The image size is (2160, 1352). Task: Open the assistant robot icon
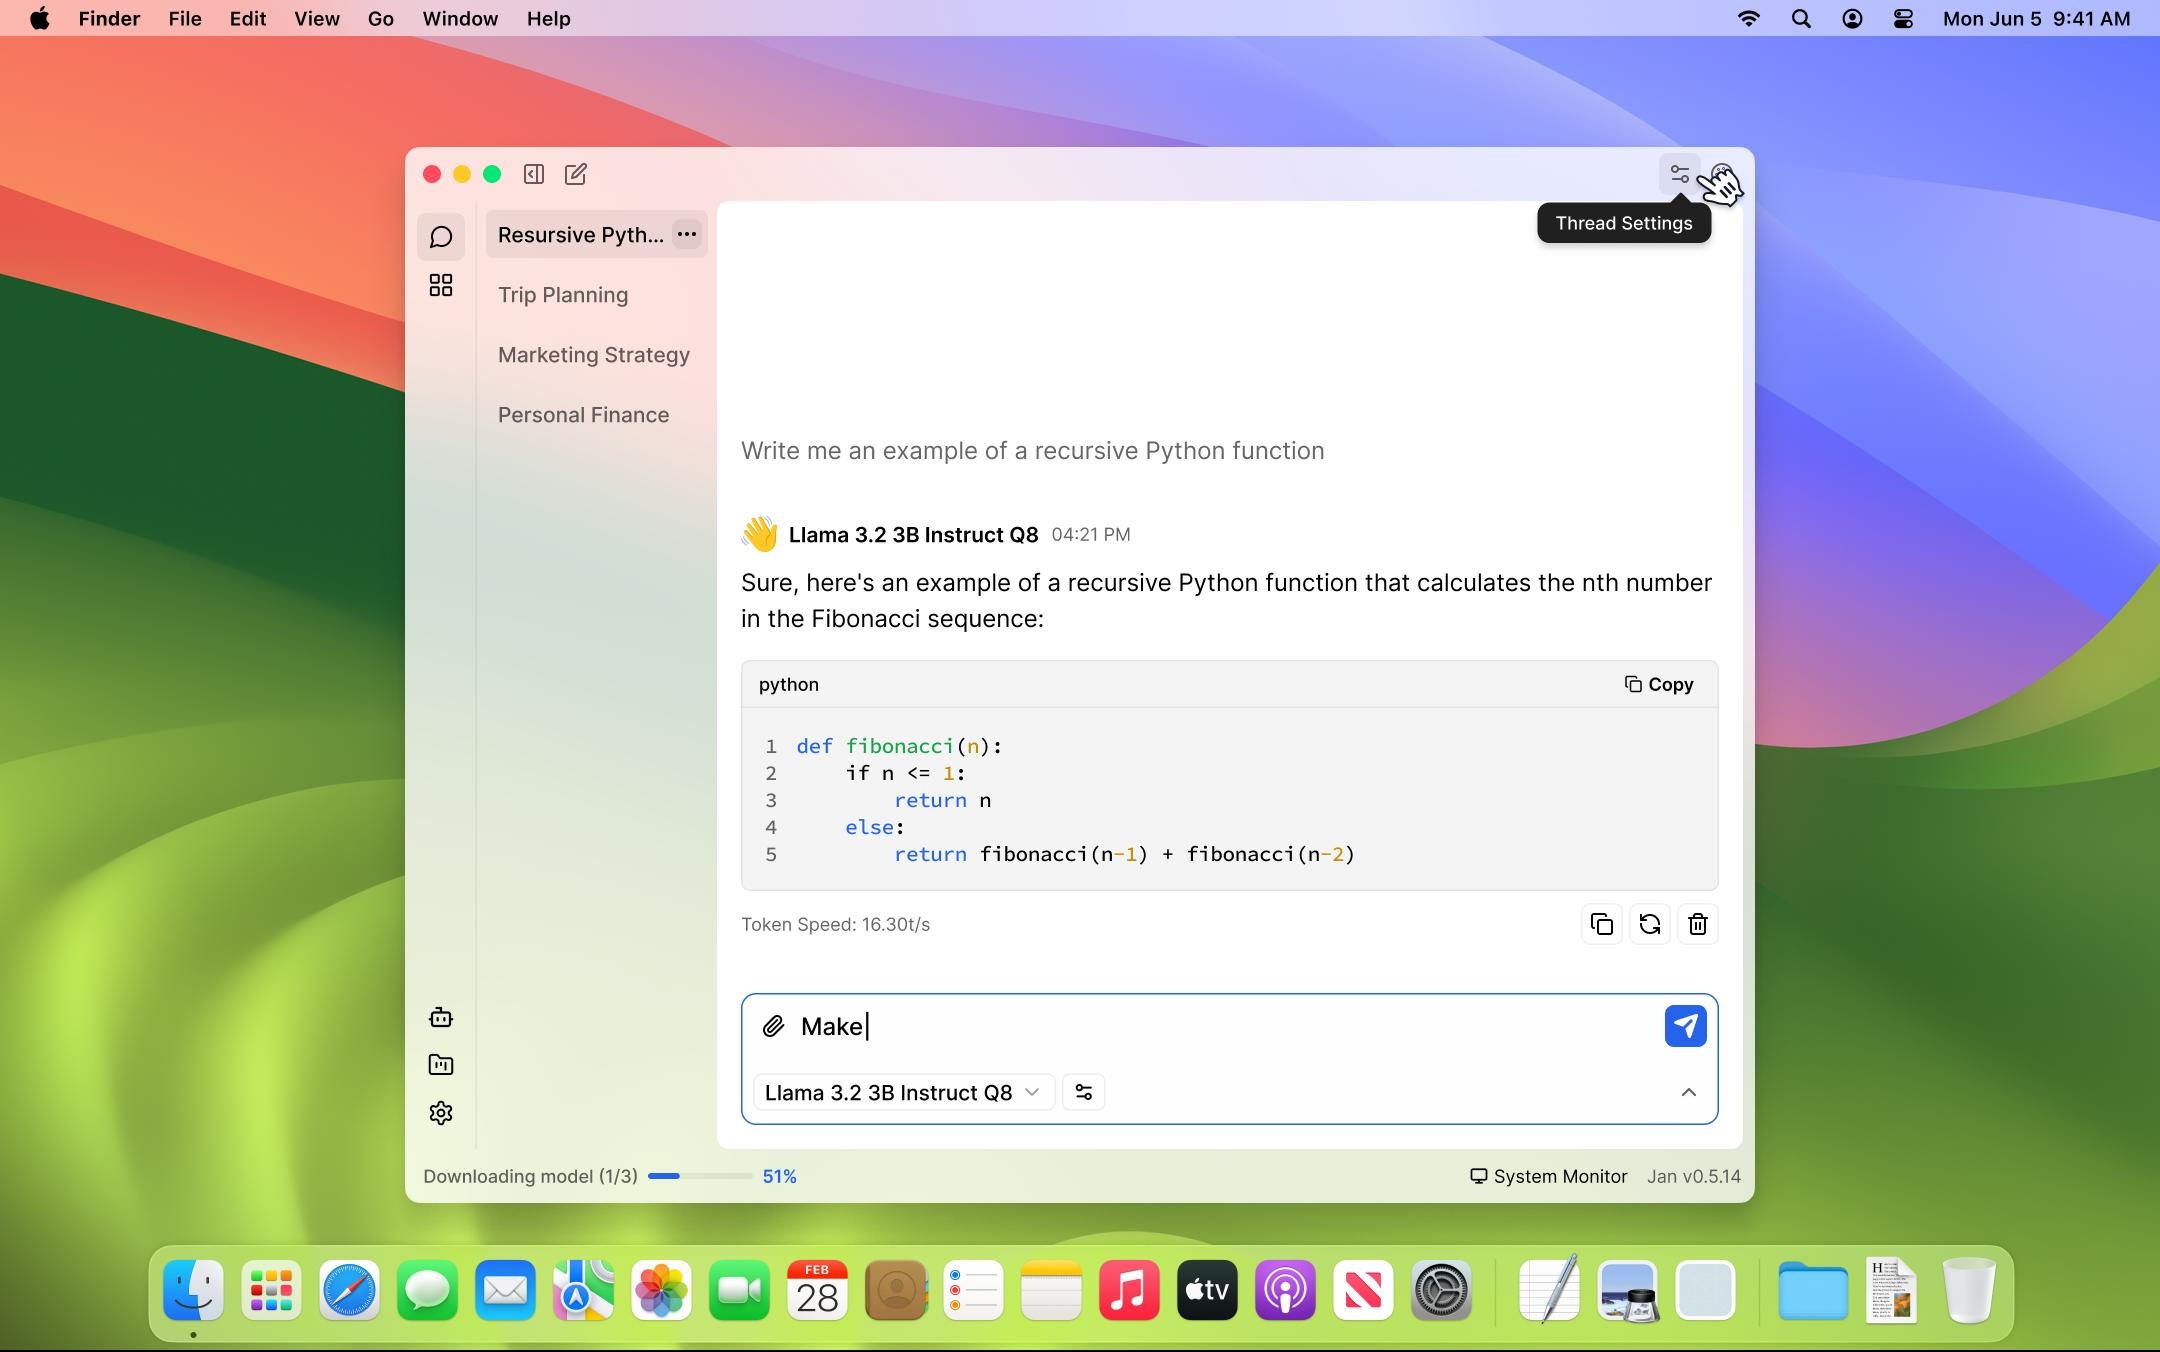[441, 1018]
